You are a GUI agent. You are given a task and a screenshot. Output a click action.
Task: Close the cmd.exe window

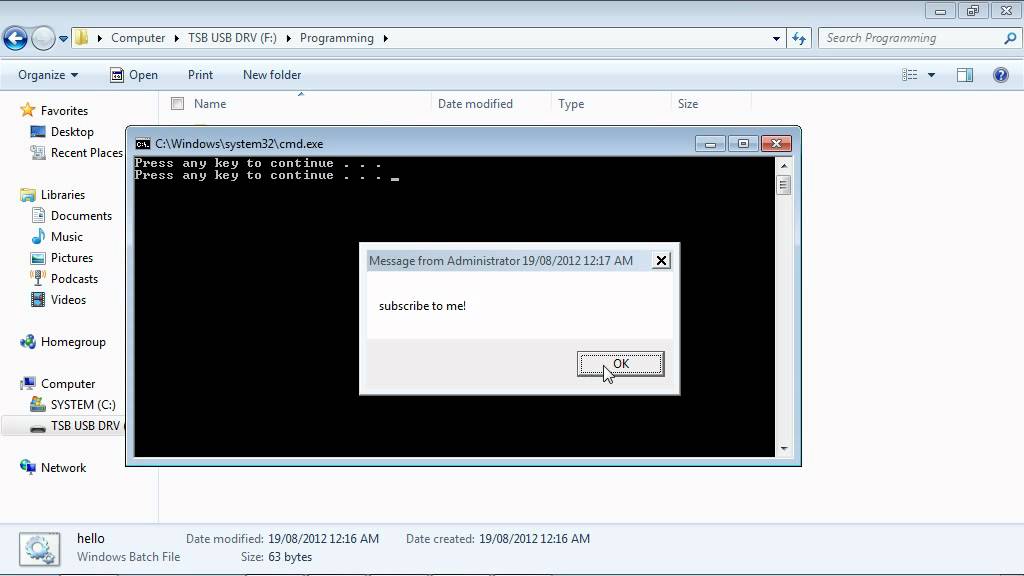point(776,144)
